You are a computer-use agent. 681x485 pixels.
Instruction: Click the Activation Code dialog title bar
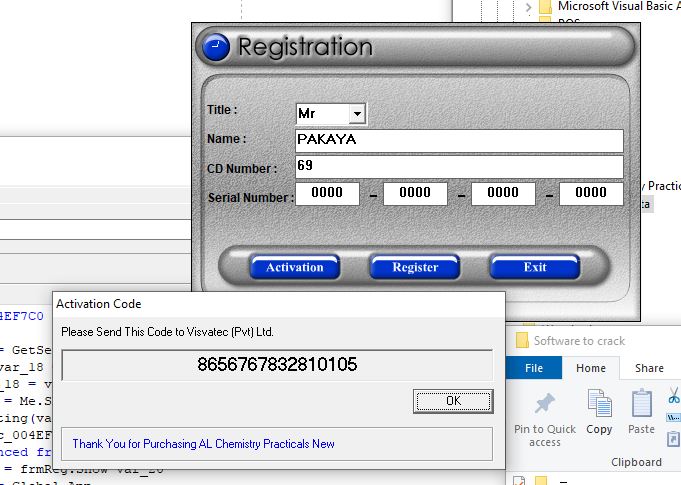[278, 304]
